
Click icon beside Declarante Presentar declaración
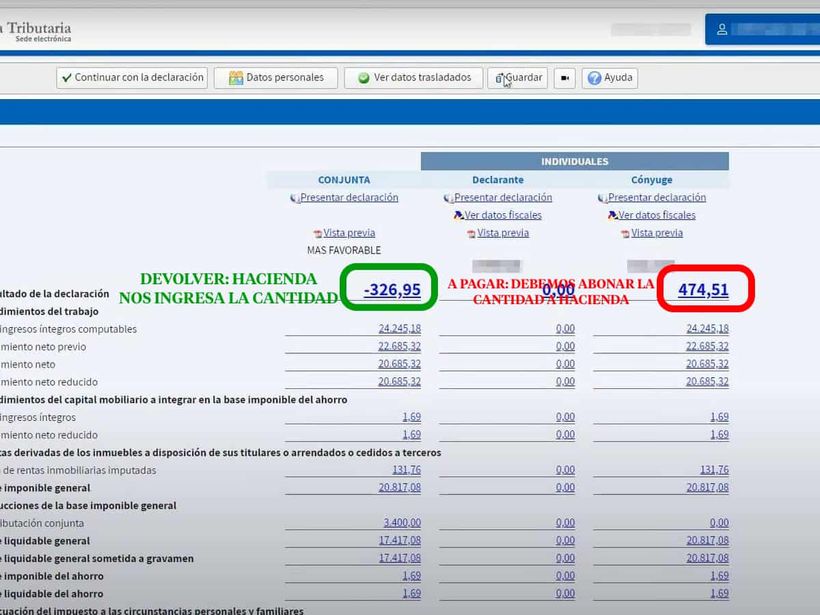(x=449, y=198)
